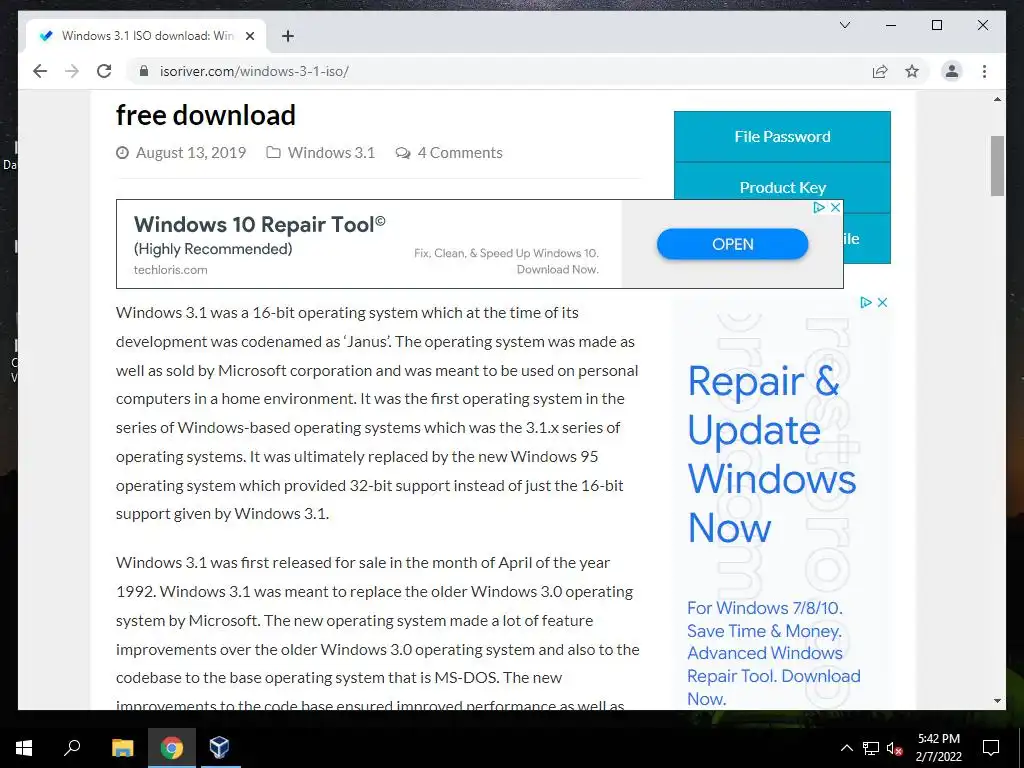Click Repair & Update Windows Now ad

click(x=771, y=455)
